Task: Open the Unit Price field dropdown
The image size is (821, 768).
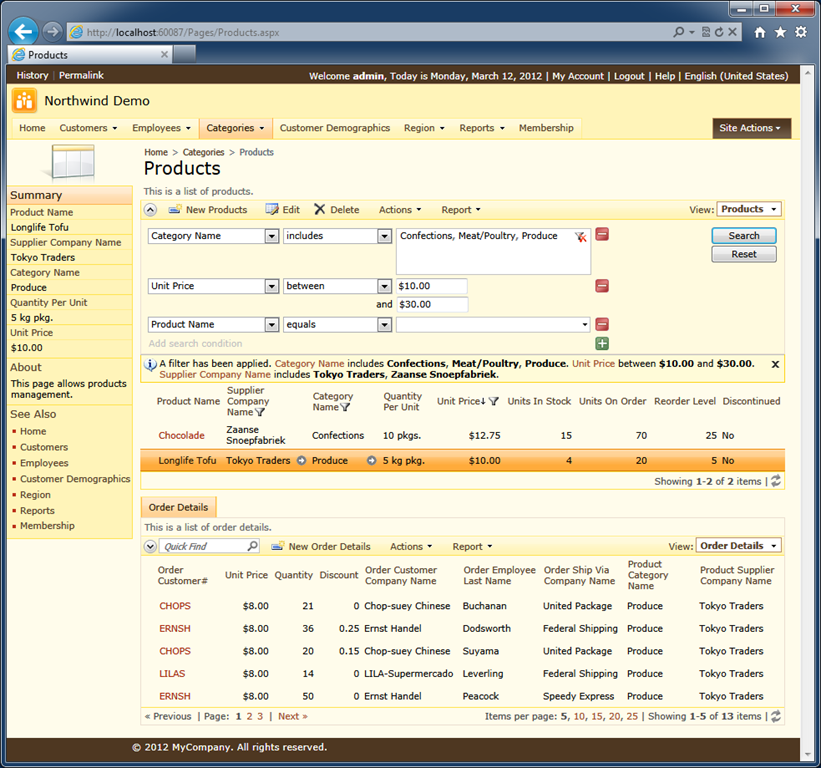Action: tap(272, 286)
